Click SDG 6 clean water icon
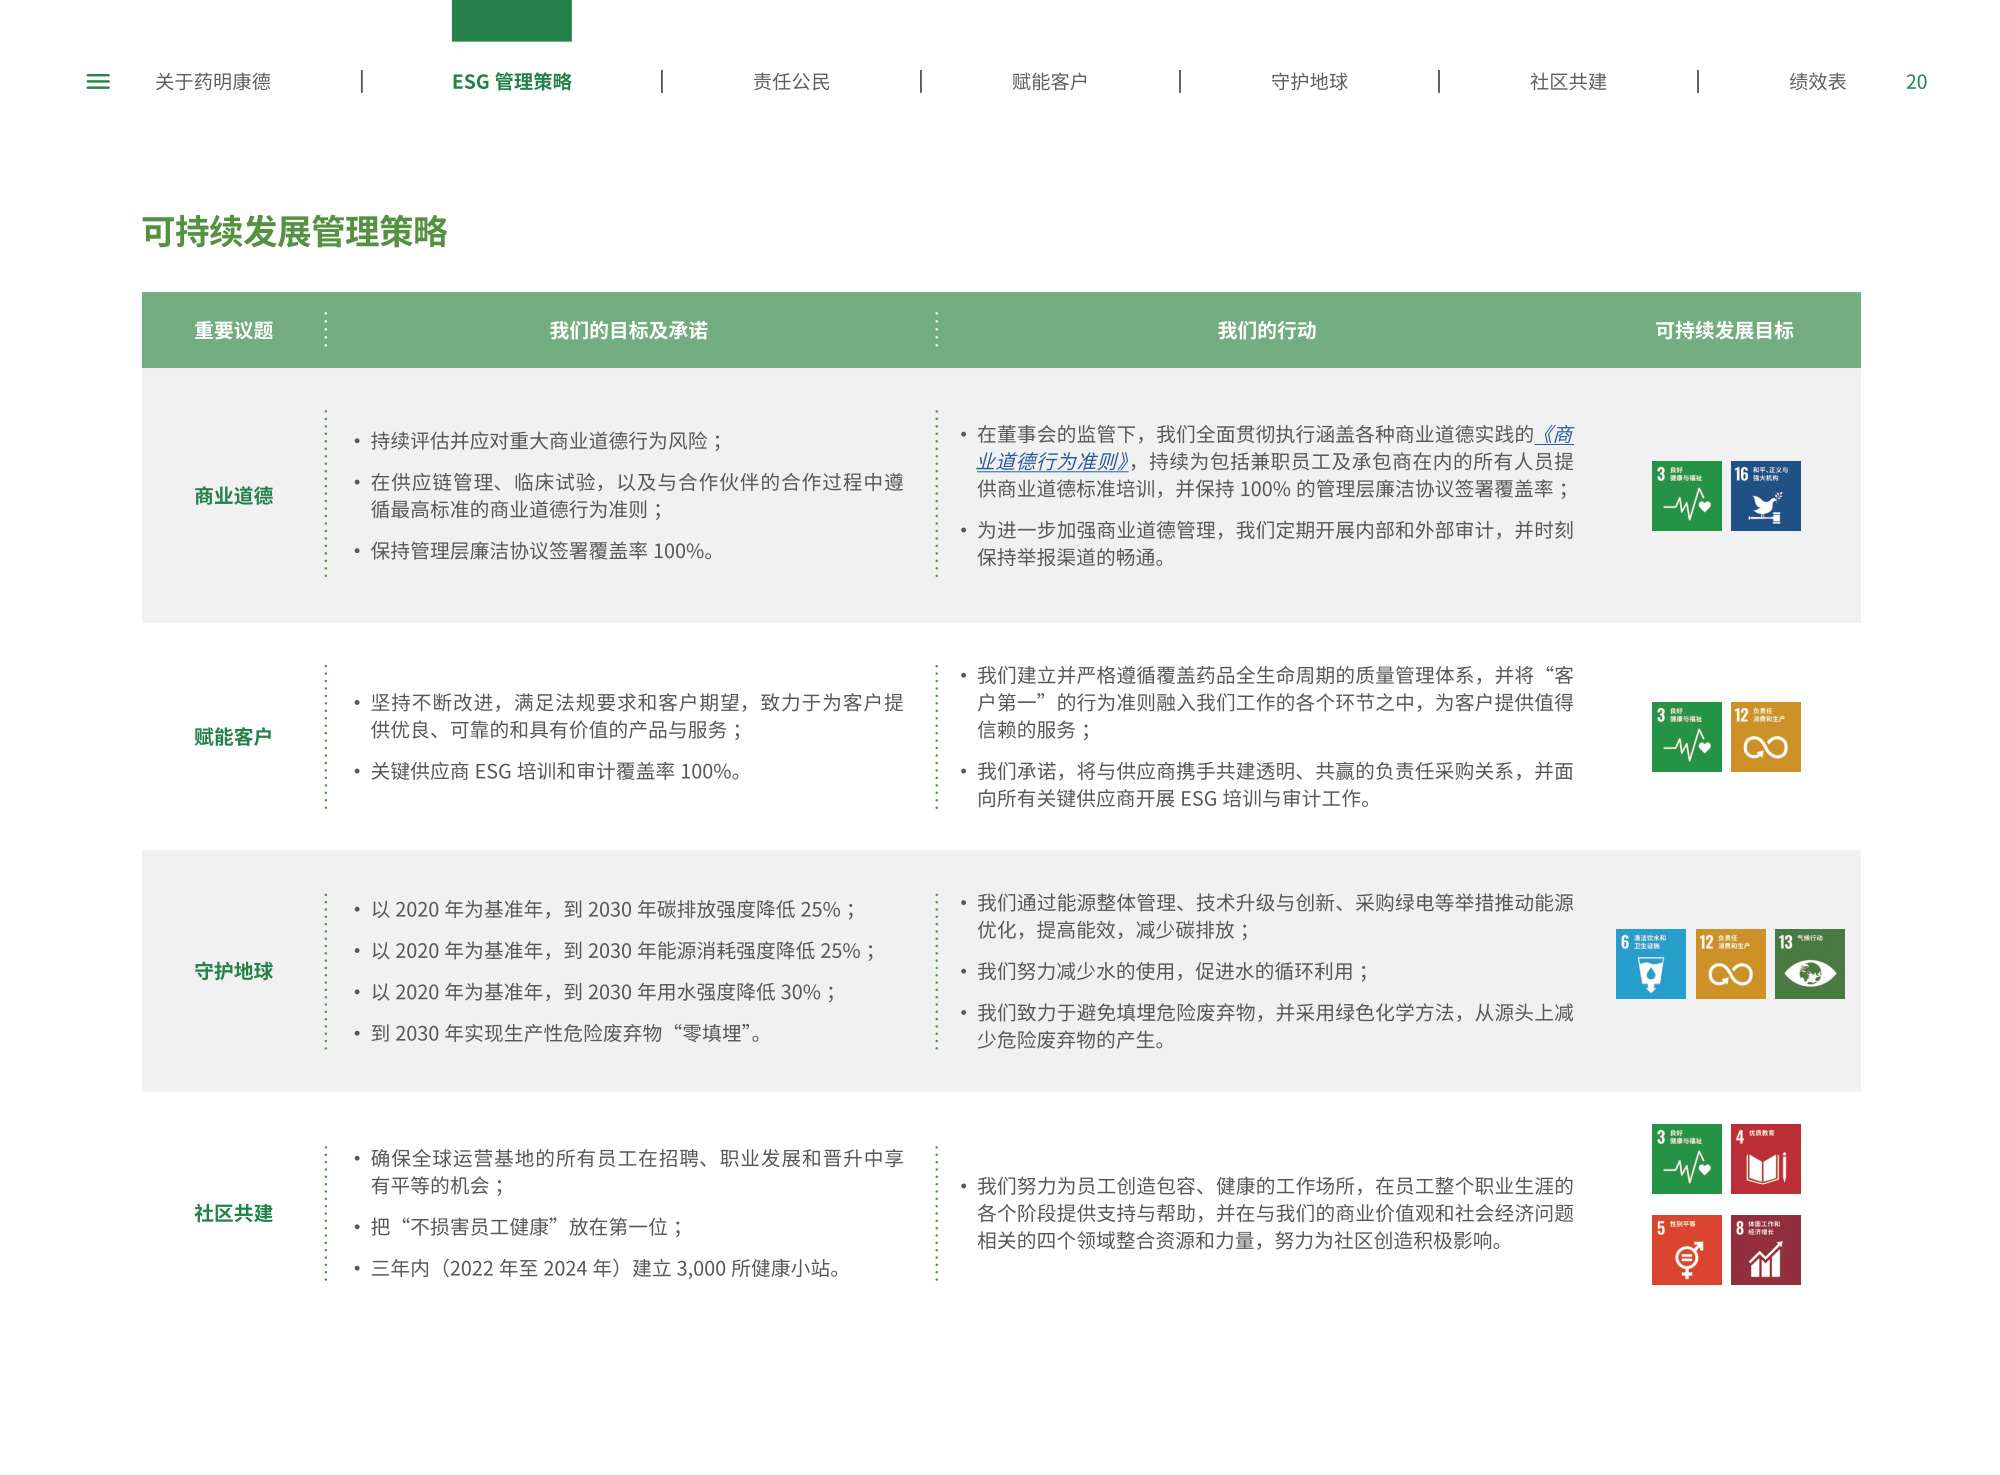 tap(1650, 964)
